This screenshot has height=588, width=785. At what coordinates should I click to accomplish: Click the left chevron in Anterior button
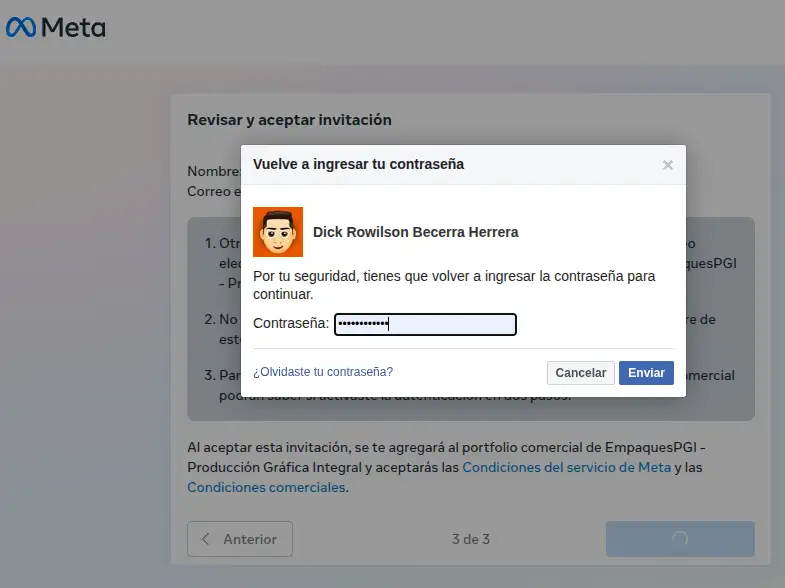tap(206, 539)
